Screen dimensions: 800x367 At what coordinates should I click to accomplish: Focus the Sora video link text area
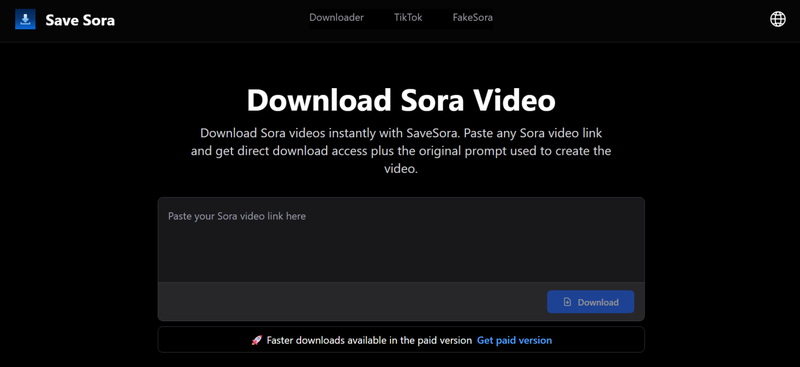tap(401, 239)
